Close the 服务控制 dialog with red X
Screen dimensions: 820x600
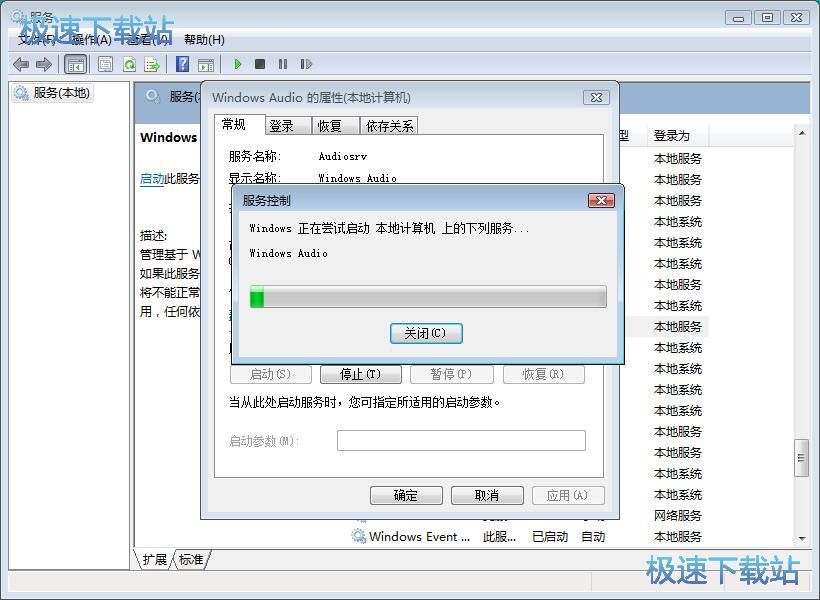tap(601, 200)
